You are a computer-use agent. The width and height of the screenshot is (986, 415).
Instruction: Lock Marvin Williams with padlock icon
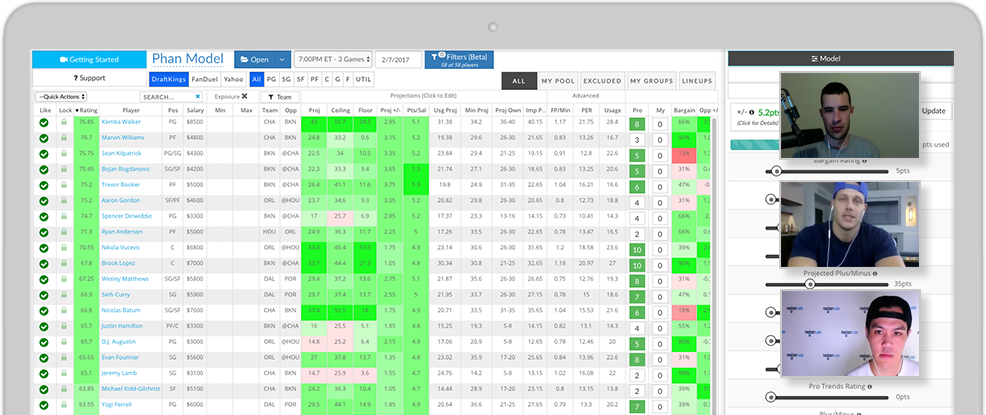click(x=64, y=138)
